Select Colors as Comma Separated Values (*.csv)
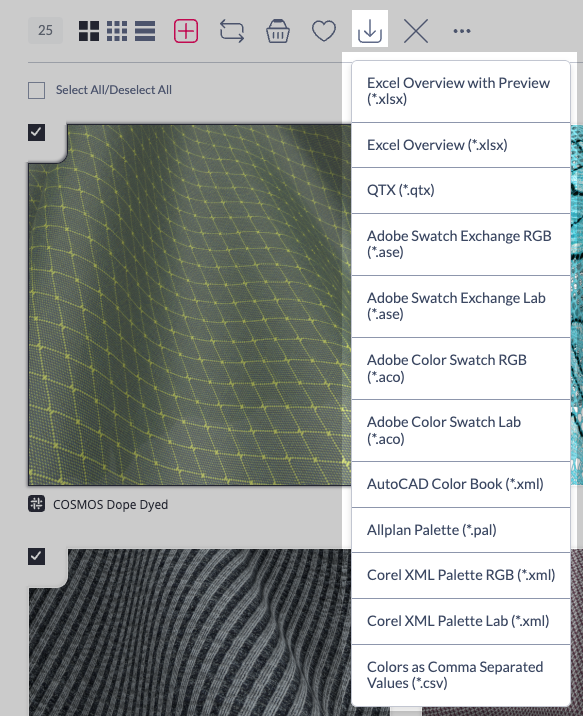This screenshot has width=583, height=716. point(461,675)
